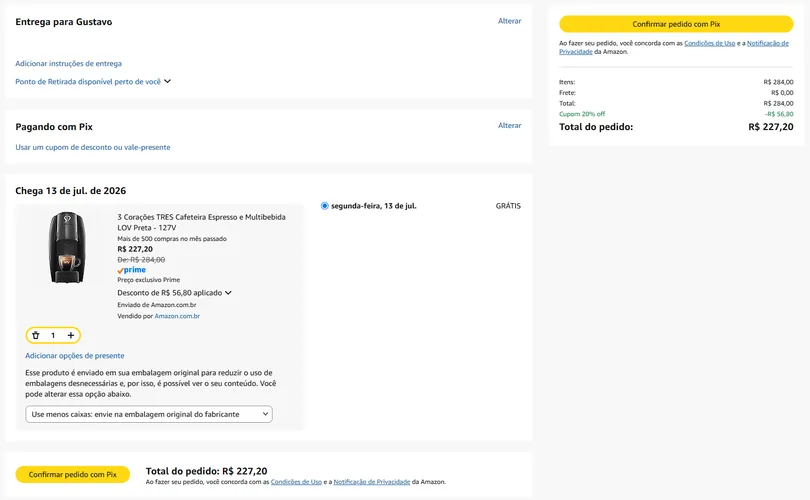
Task: Expand Ponto de Retirada chevron
Action: coord(167,81)
